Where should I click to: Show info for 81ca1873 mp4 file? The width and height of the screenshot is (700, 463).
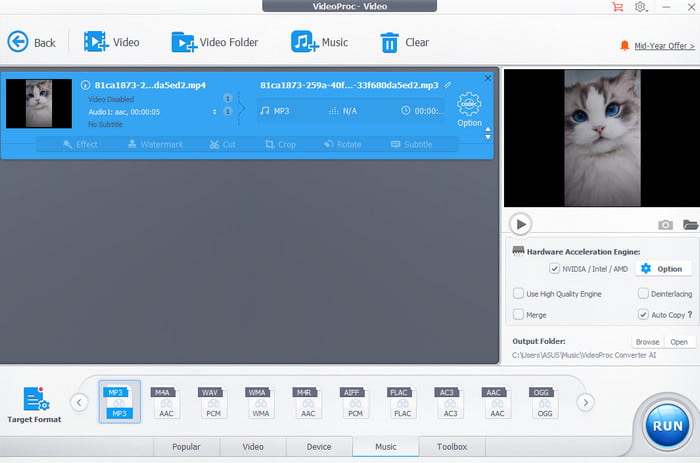[85, 85]
